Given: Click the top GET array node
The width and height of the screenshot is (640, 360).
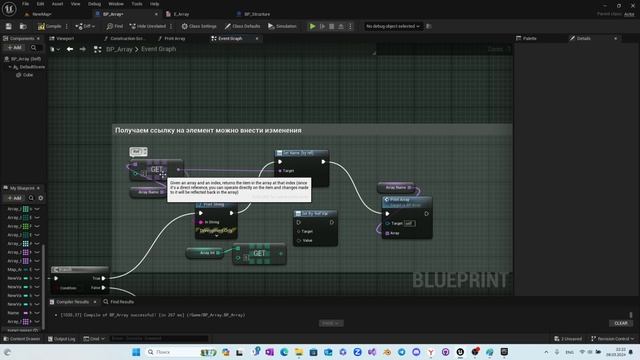Looking at the screenshot, I should pos(156,170).
